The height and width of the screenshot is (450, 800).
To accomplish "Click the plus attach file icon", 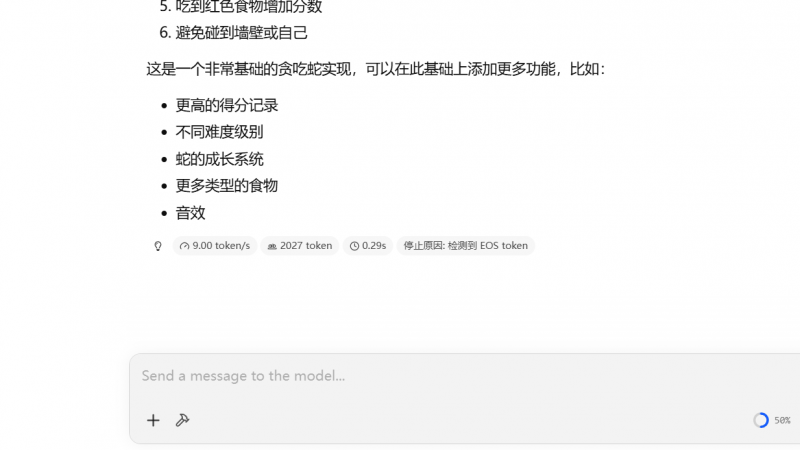I will (x=153, y=420).
